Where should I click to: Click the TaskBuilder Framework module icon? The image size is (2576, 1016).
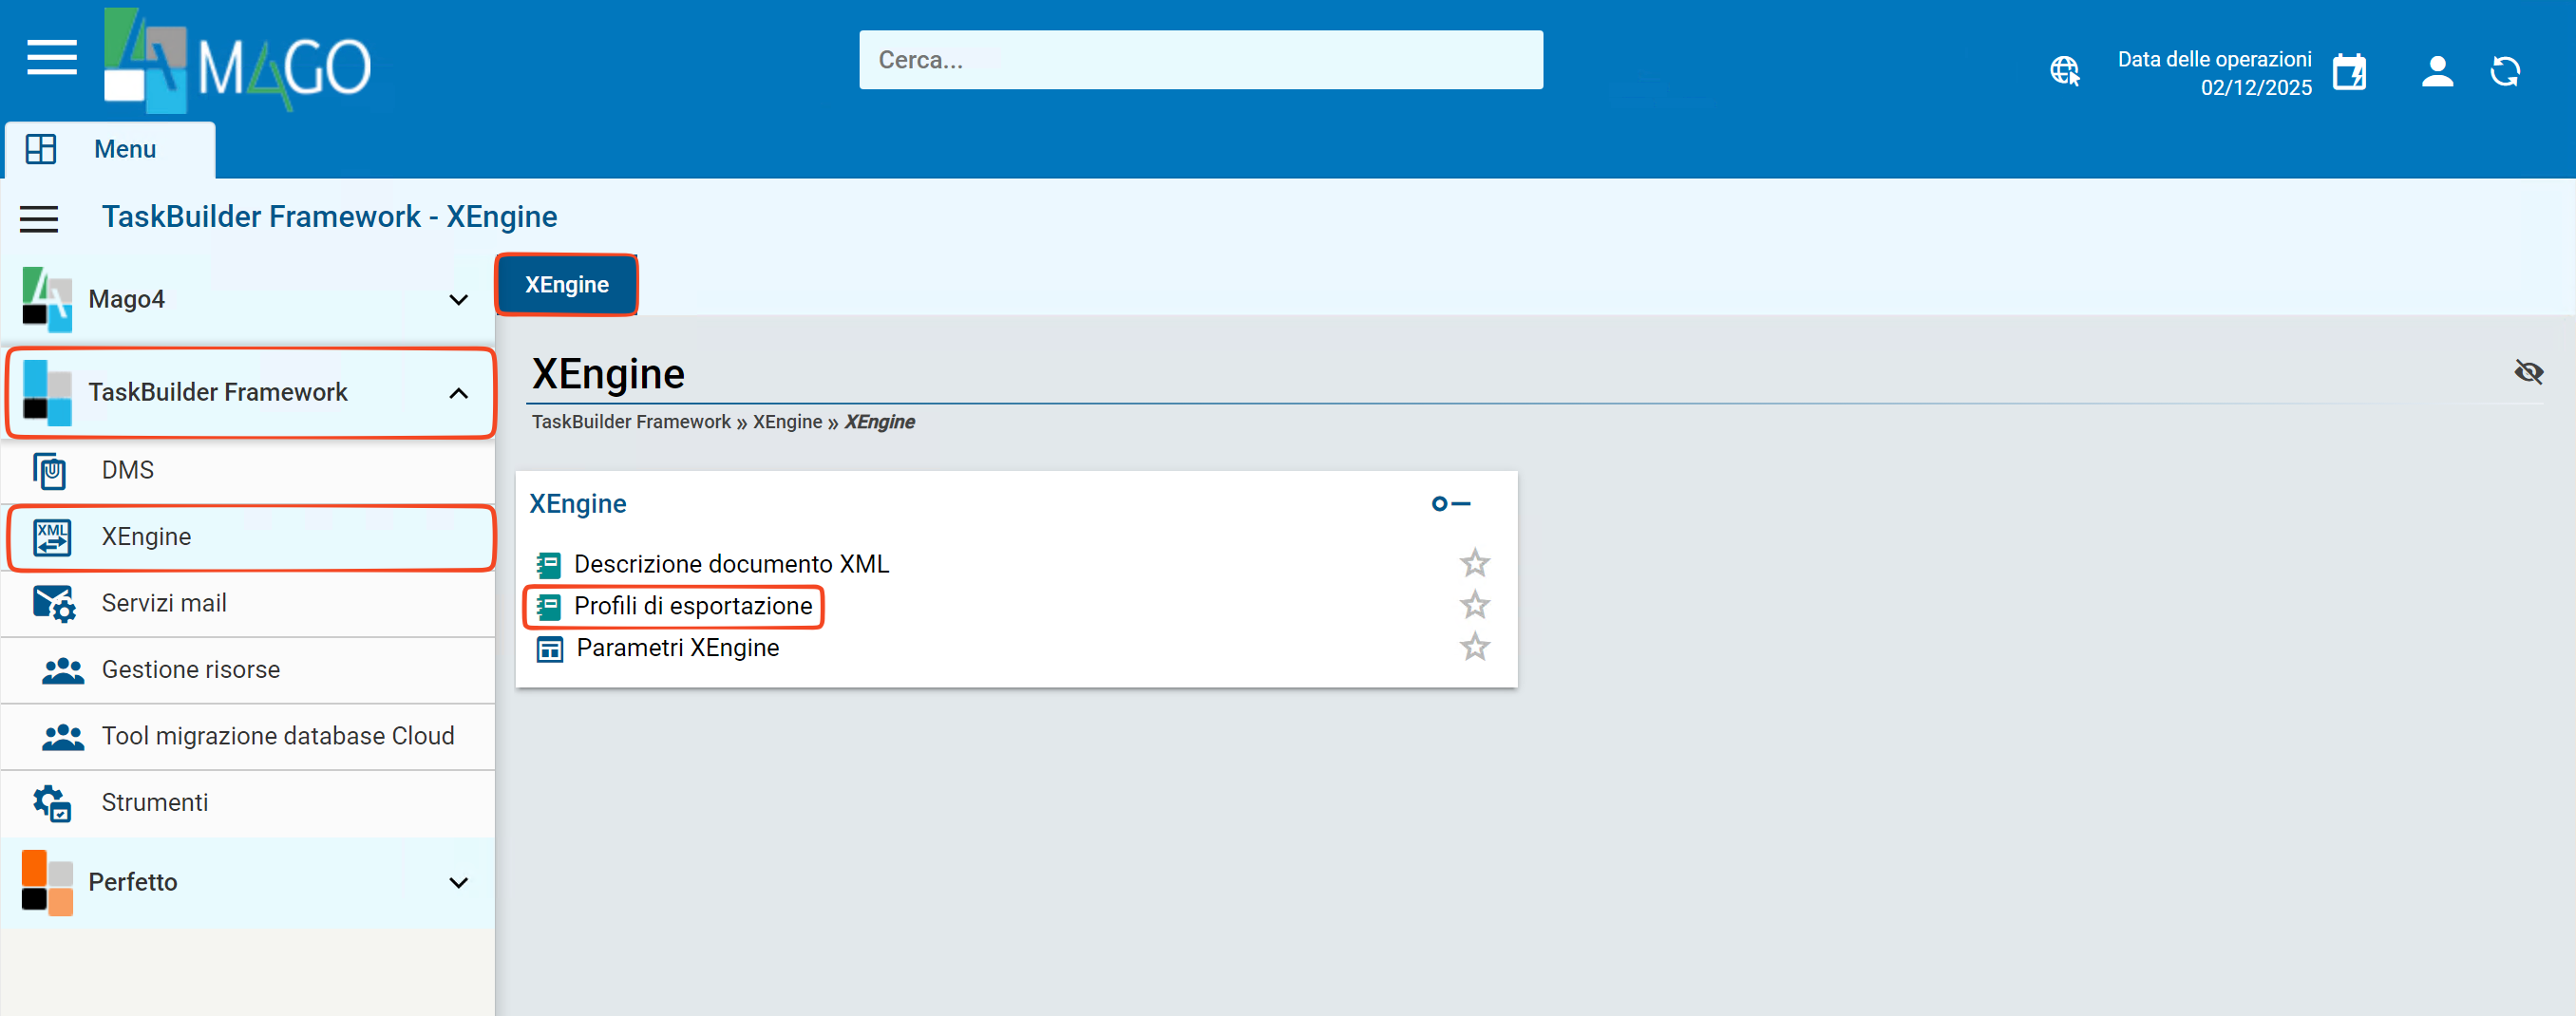(x=47, y=392)
